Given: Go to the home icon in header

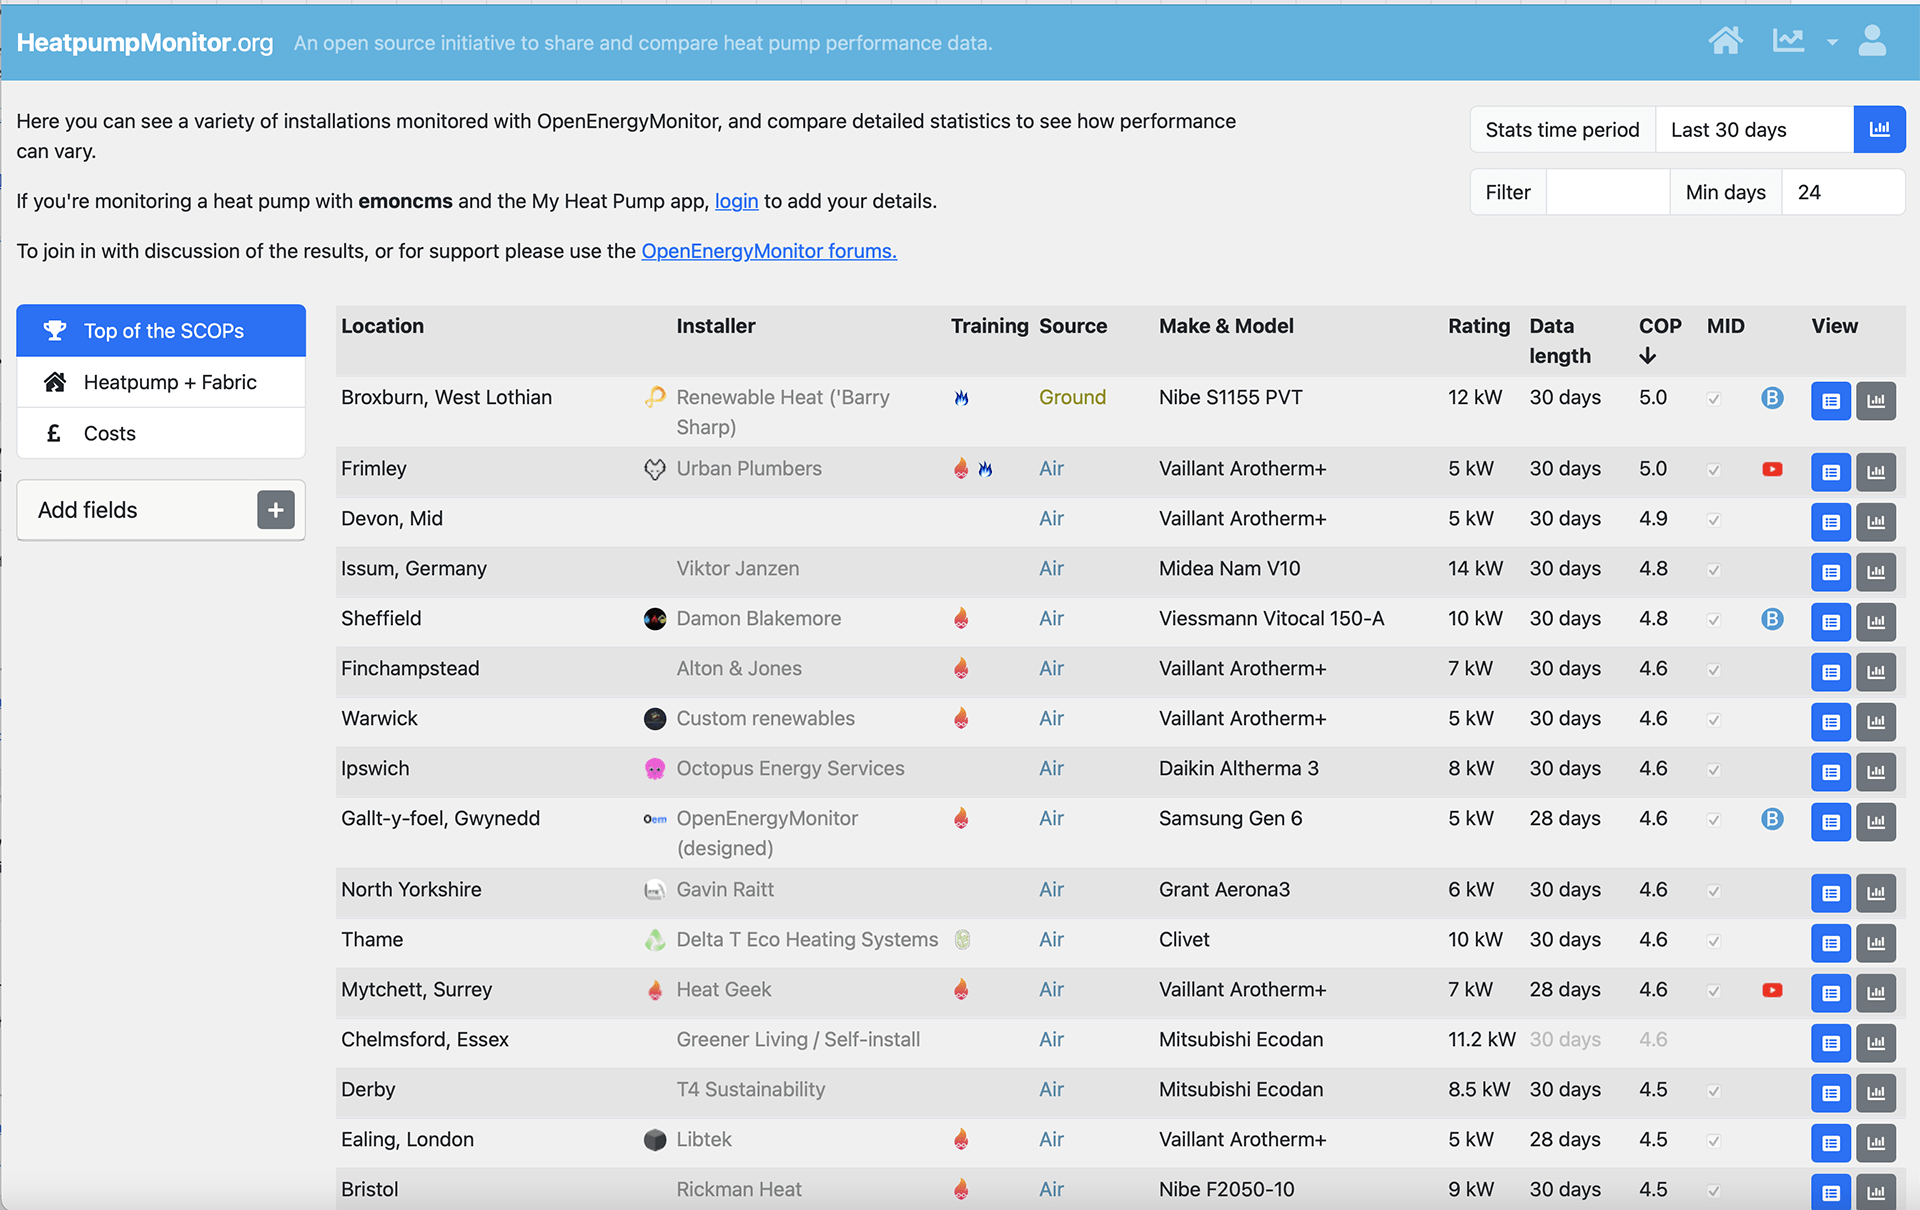Looking at the screenshot, I should click(1725, 42).
